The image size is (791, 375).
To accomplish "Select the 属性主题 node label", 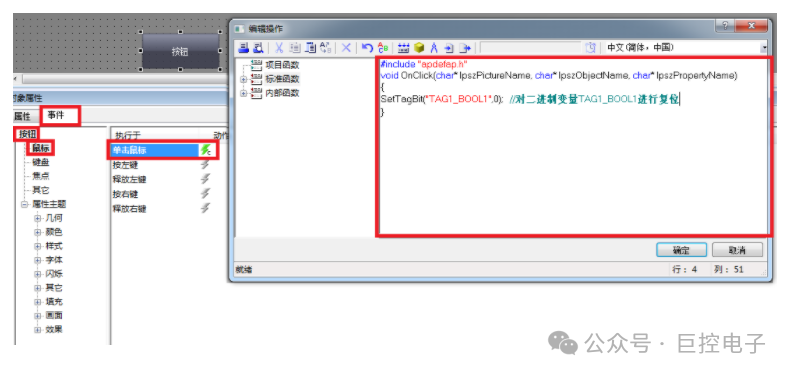I will (49, 204).
